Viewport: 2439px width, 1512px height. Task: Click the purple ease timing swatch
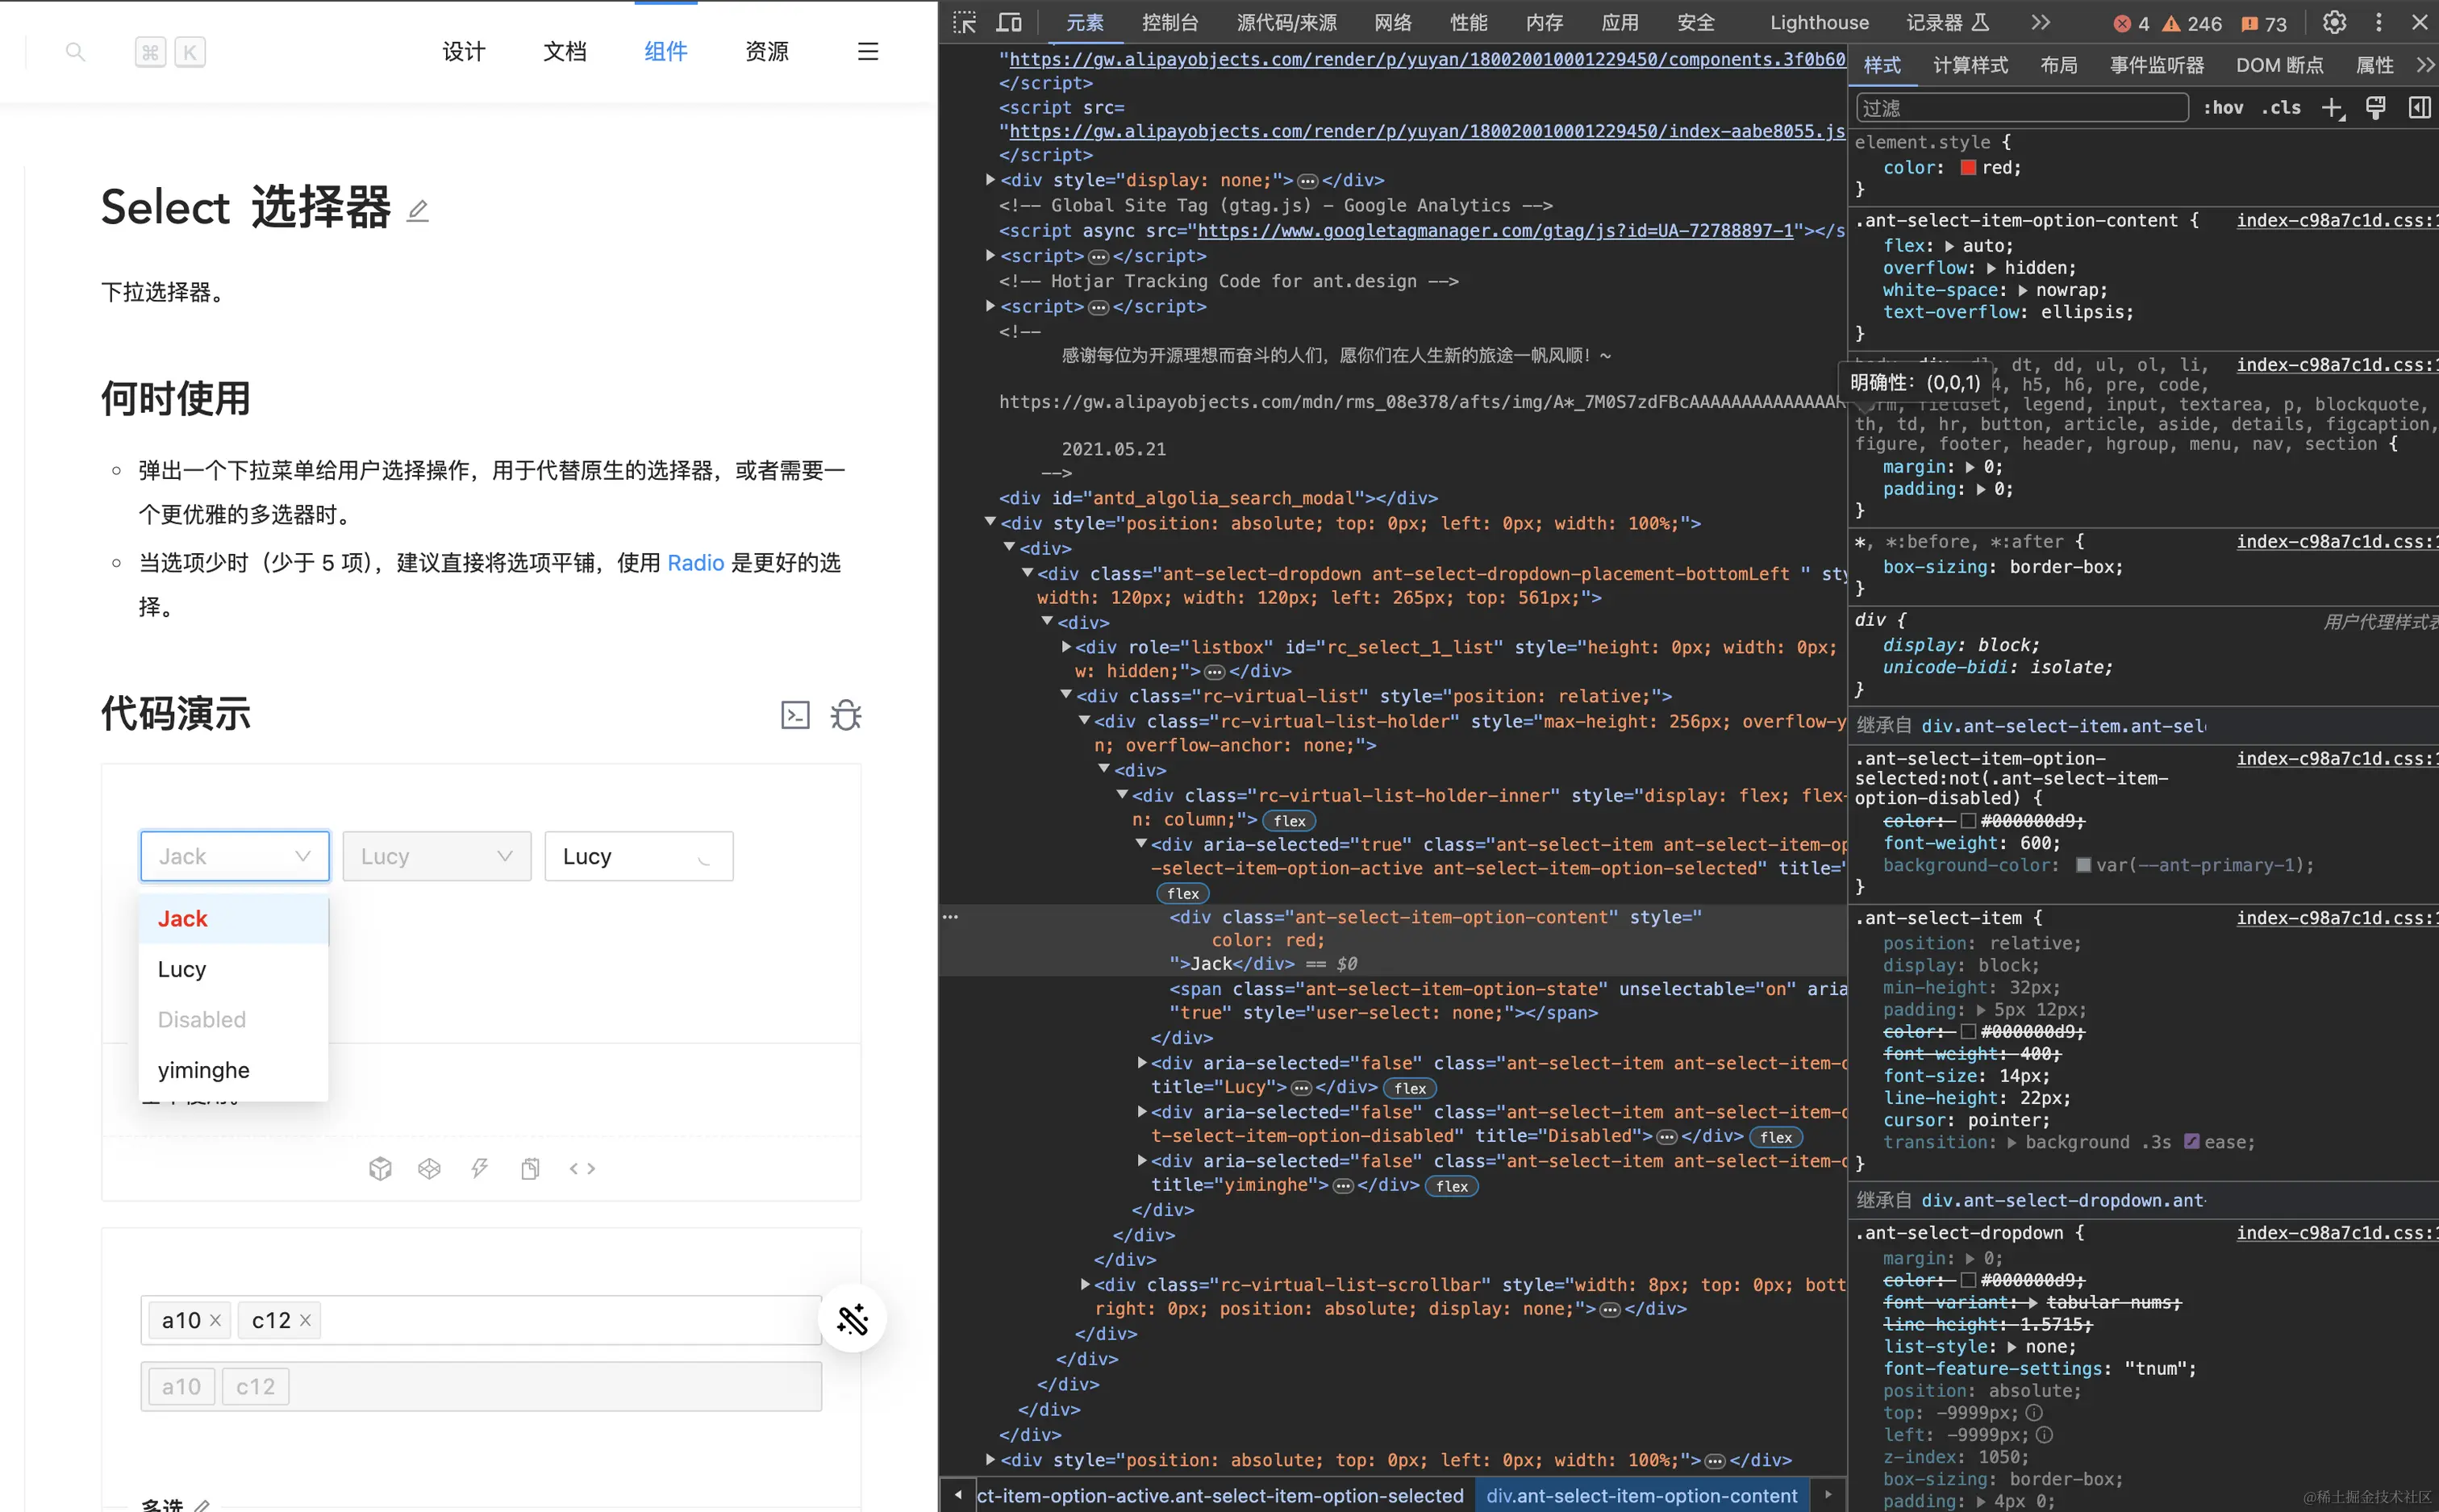coord(2192,1142)
